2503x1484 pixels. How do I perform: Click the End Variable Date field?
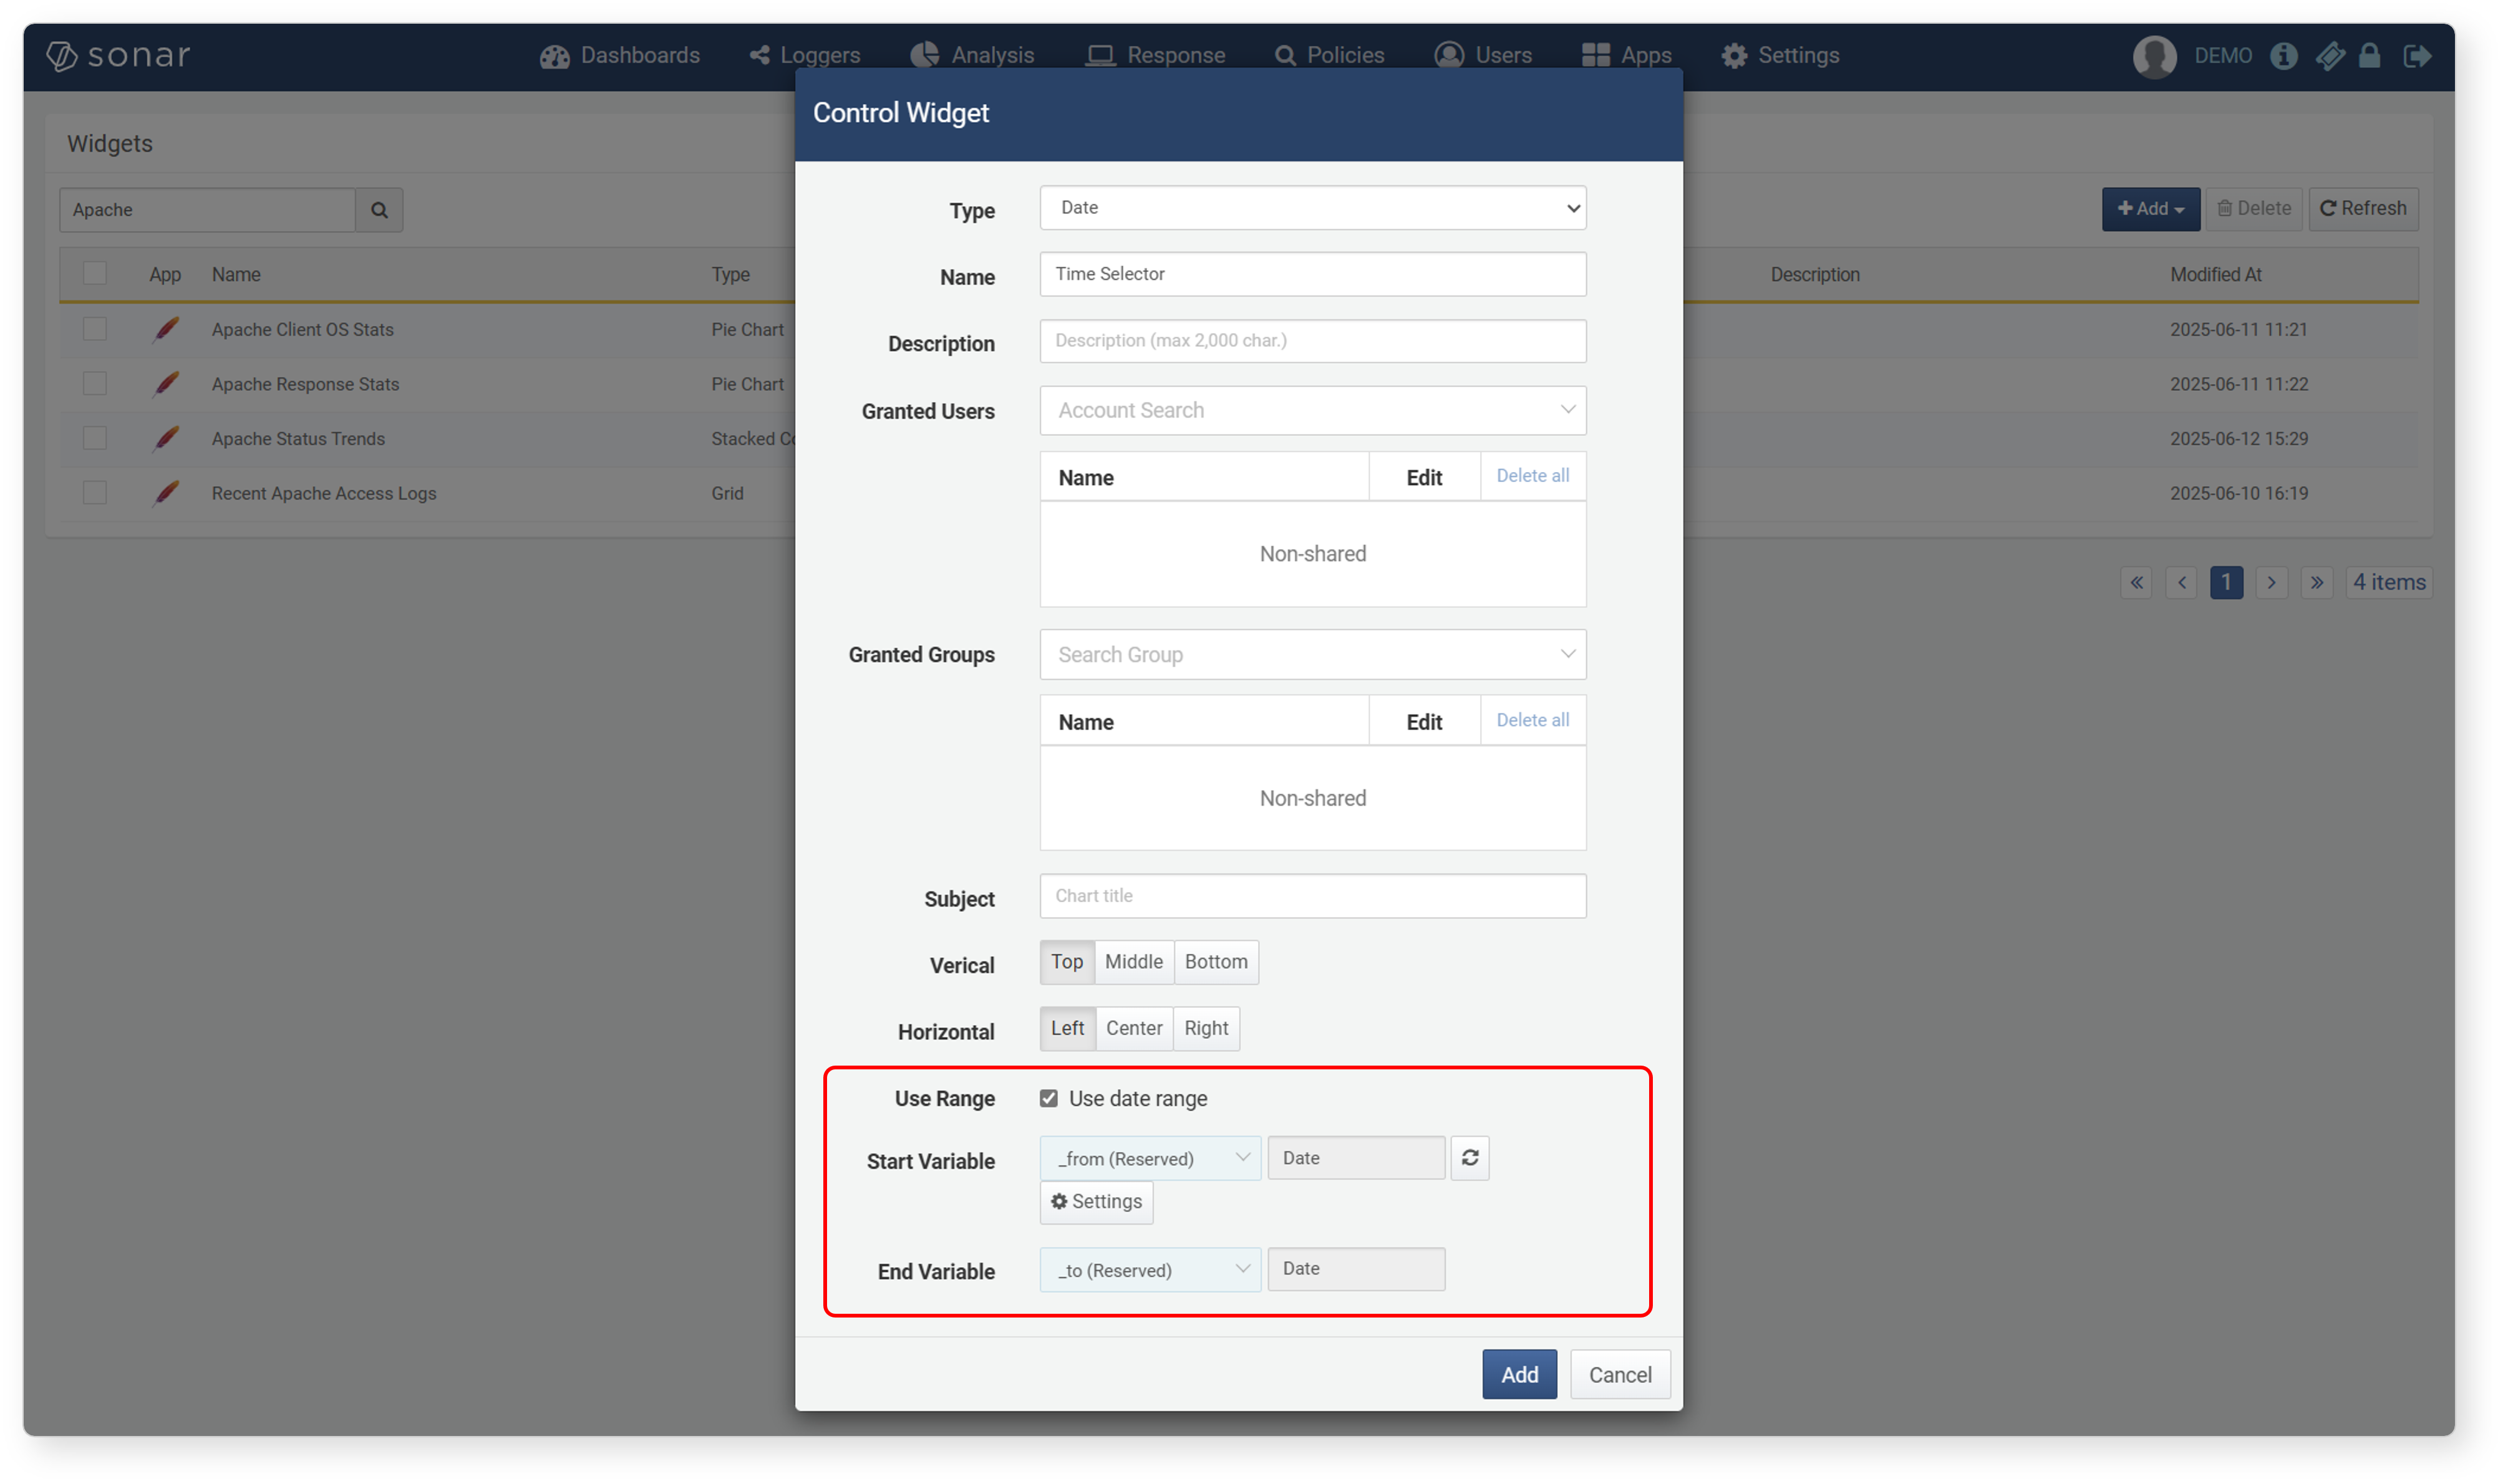click(1356, 1269)
